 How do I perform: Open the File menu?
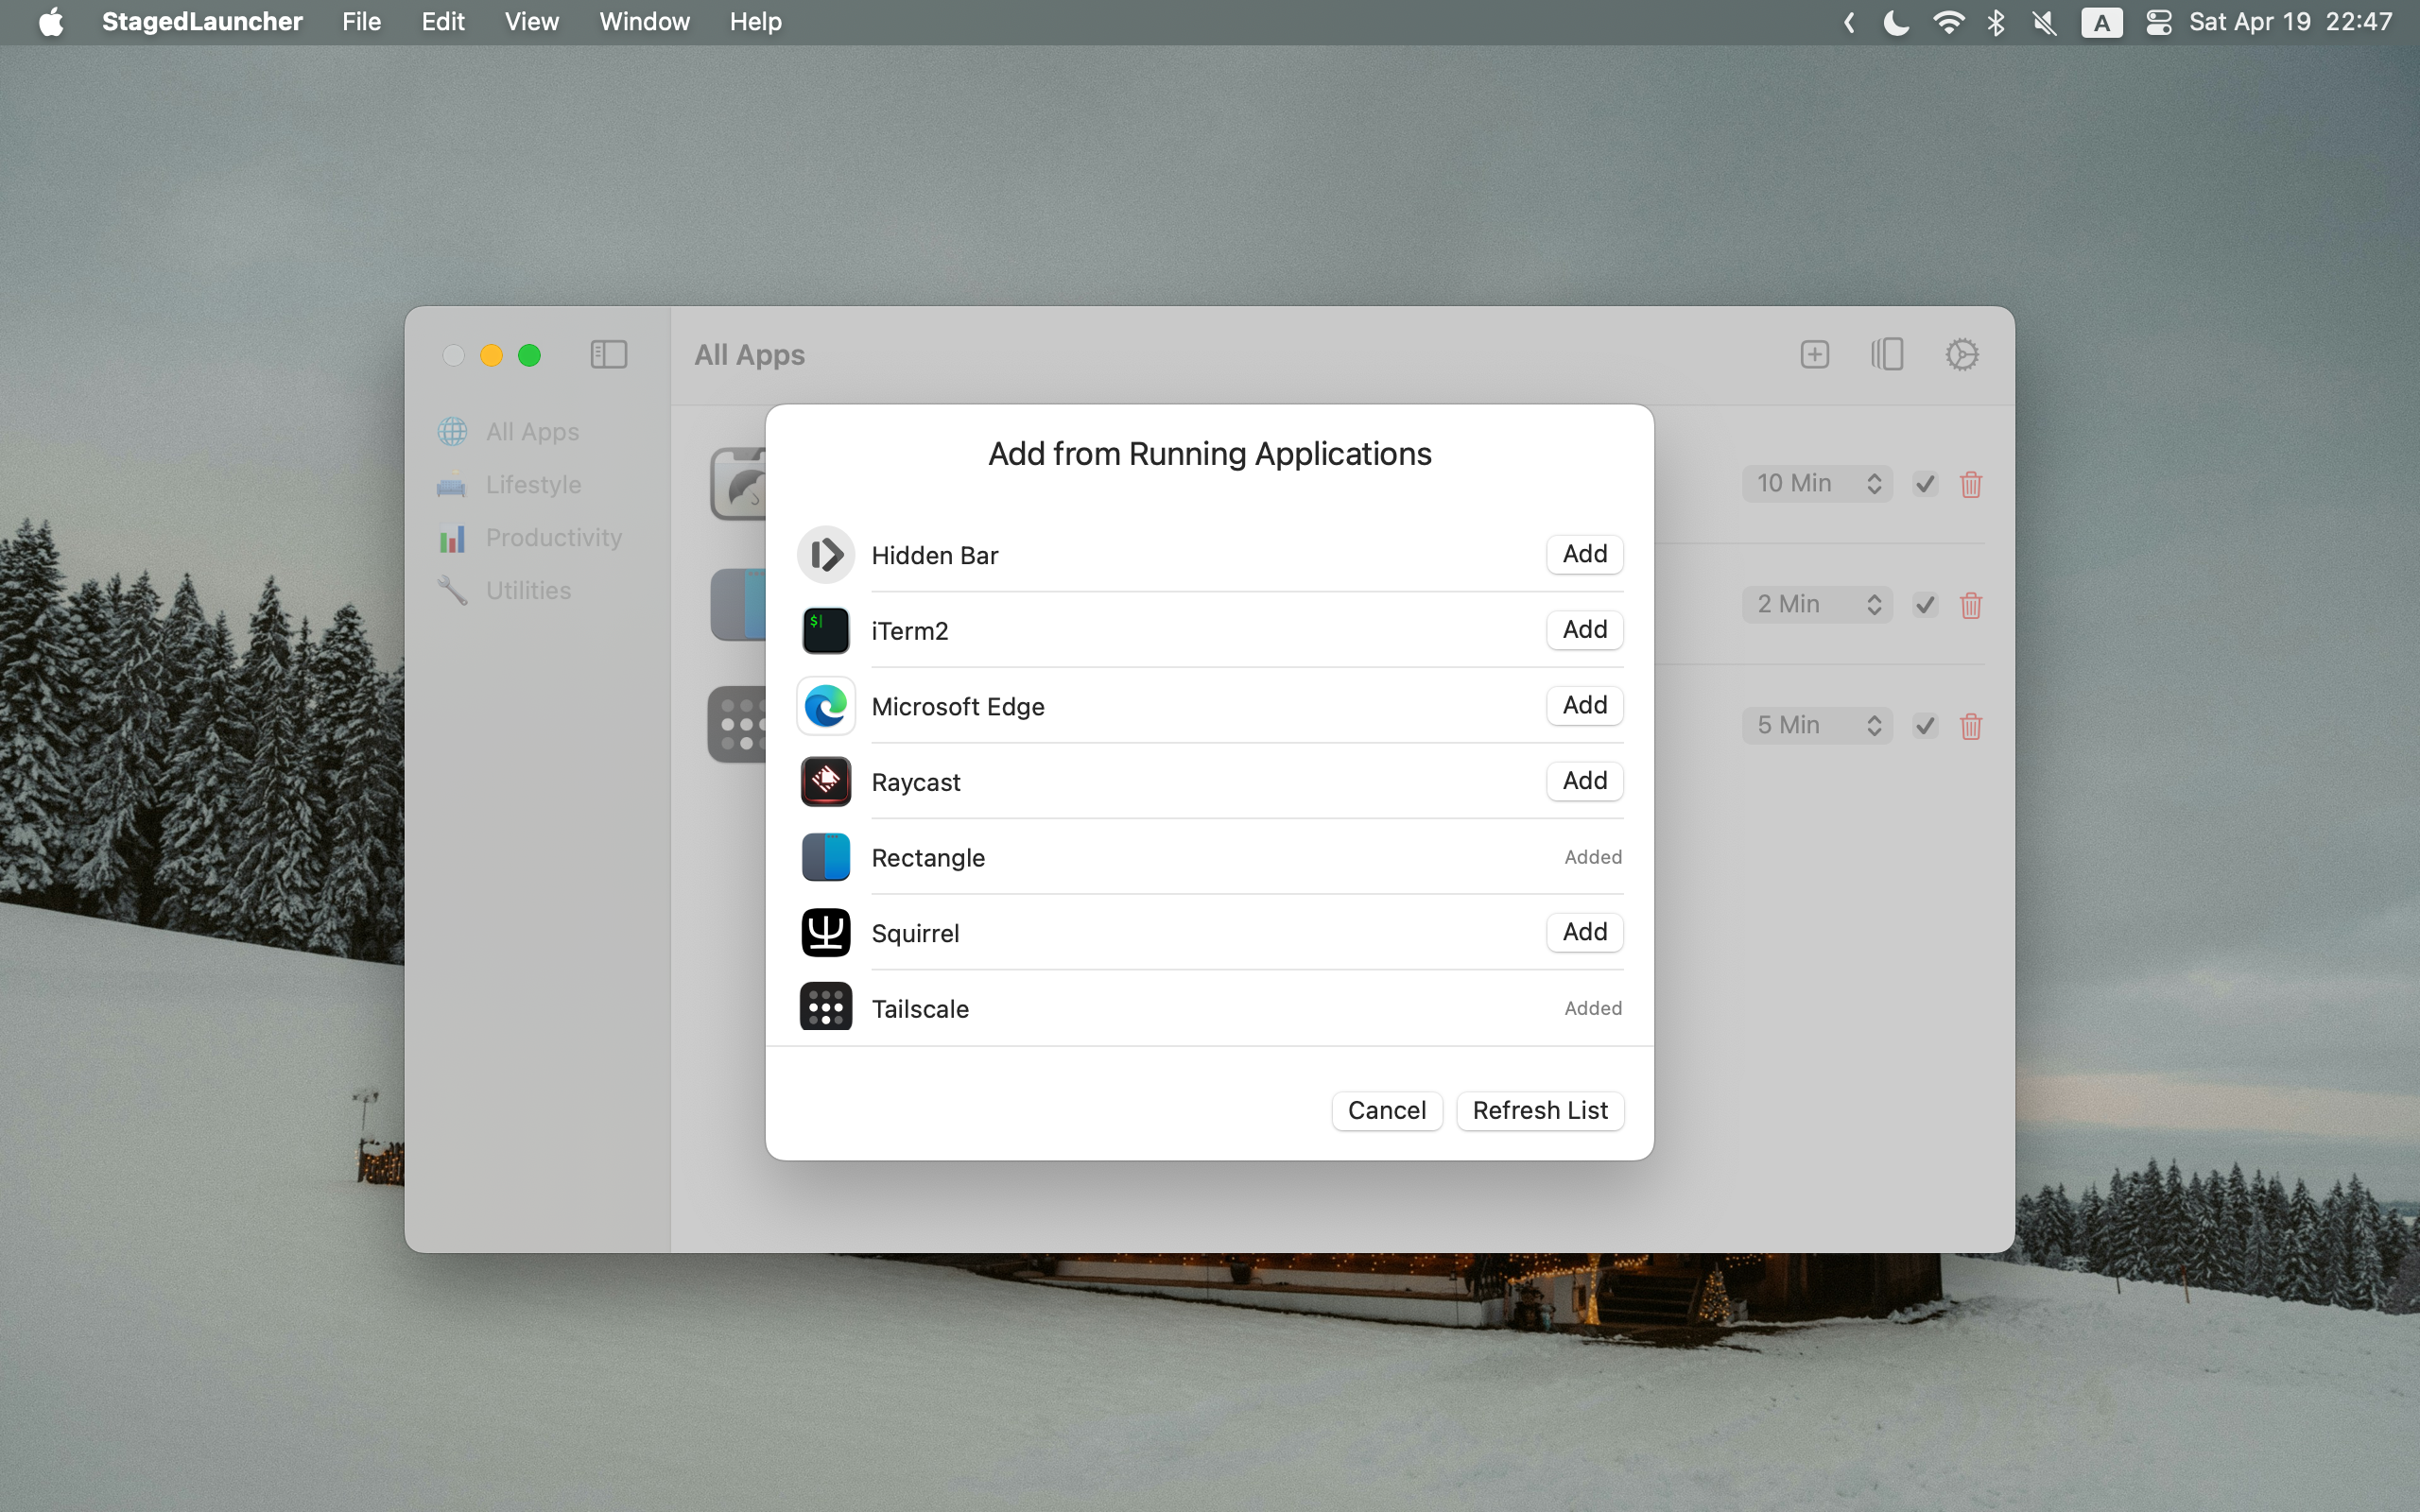(361, 22)
